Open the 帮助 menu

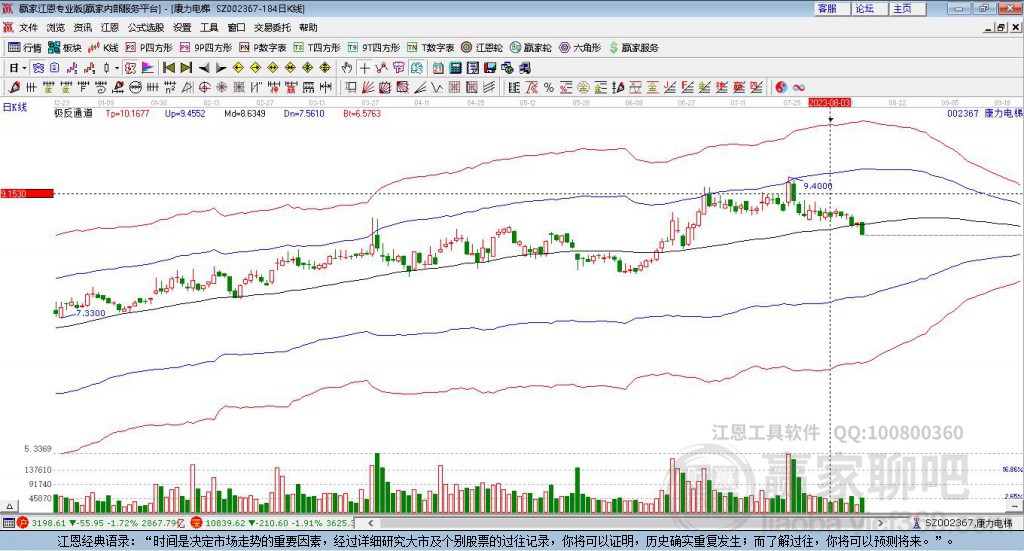point(308,27)
